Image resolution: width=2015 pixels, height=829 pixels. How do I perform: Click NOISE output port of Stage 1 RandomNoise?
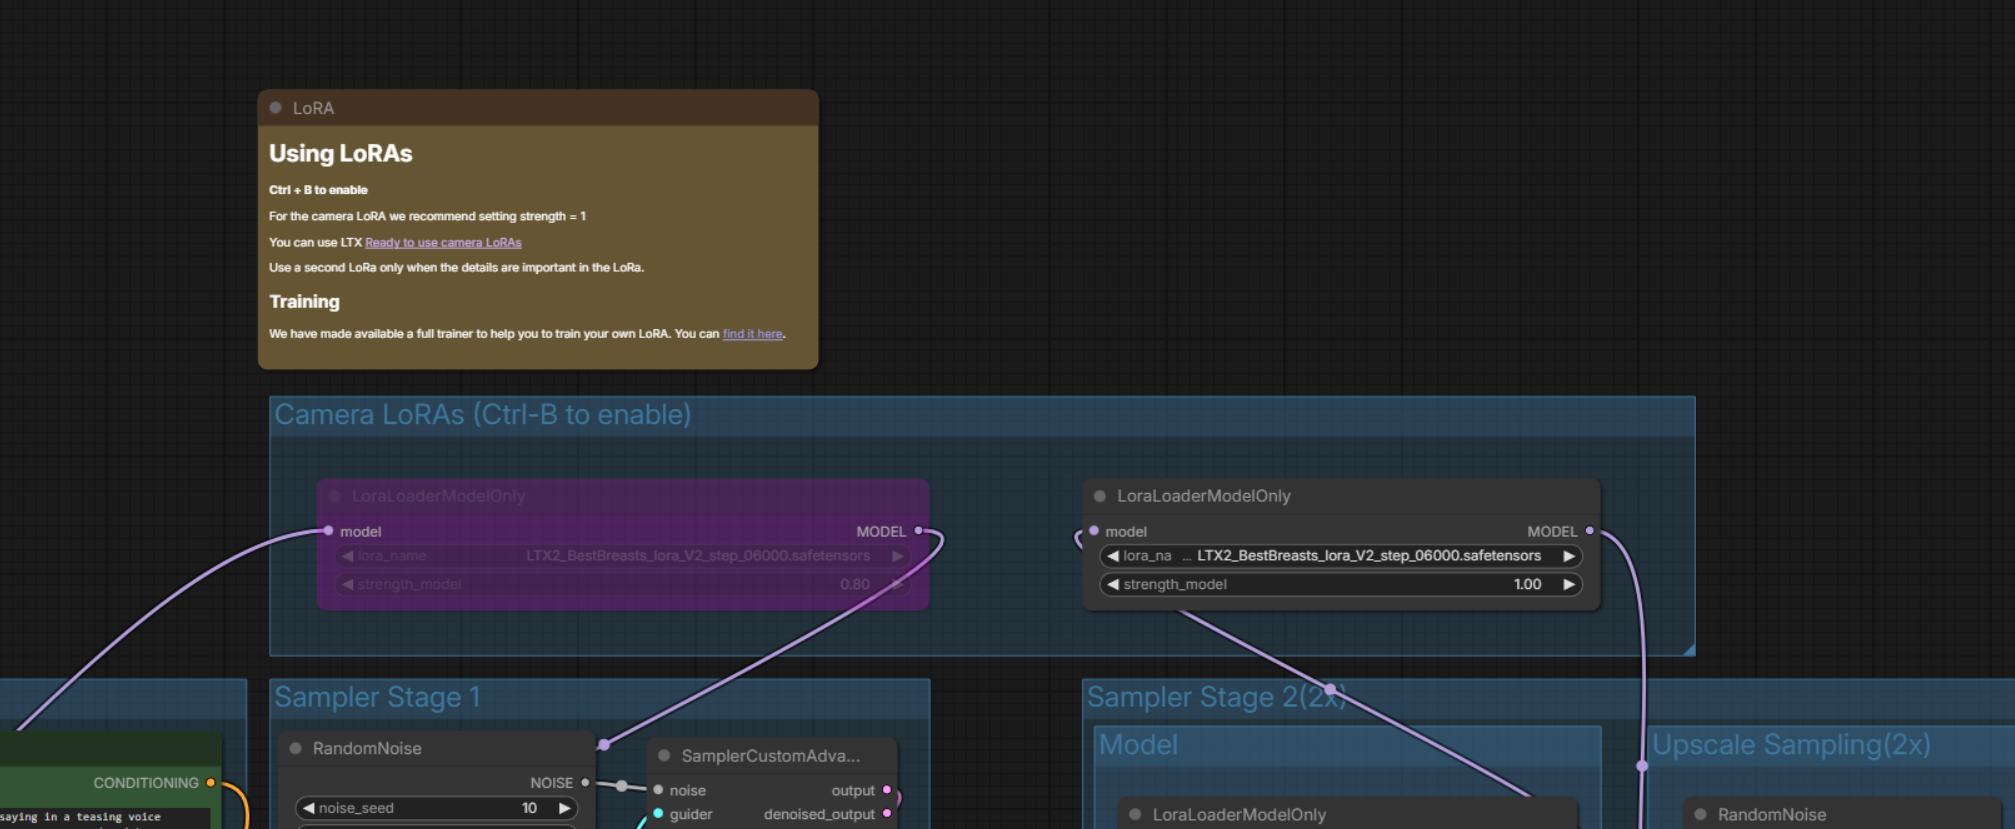[x=585, y=782]
